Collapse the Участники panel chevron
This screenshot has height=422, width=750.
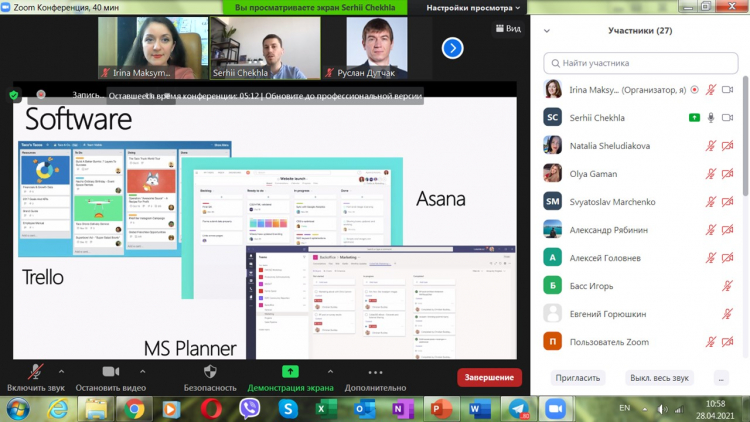pos(546,31)
